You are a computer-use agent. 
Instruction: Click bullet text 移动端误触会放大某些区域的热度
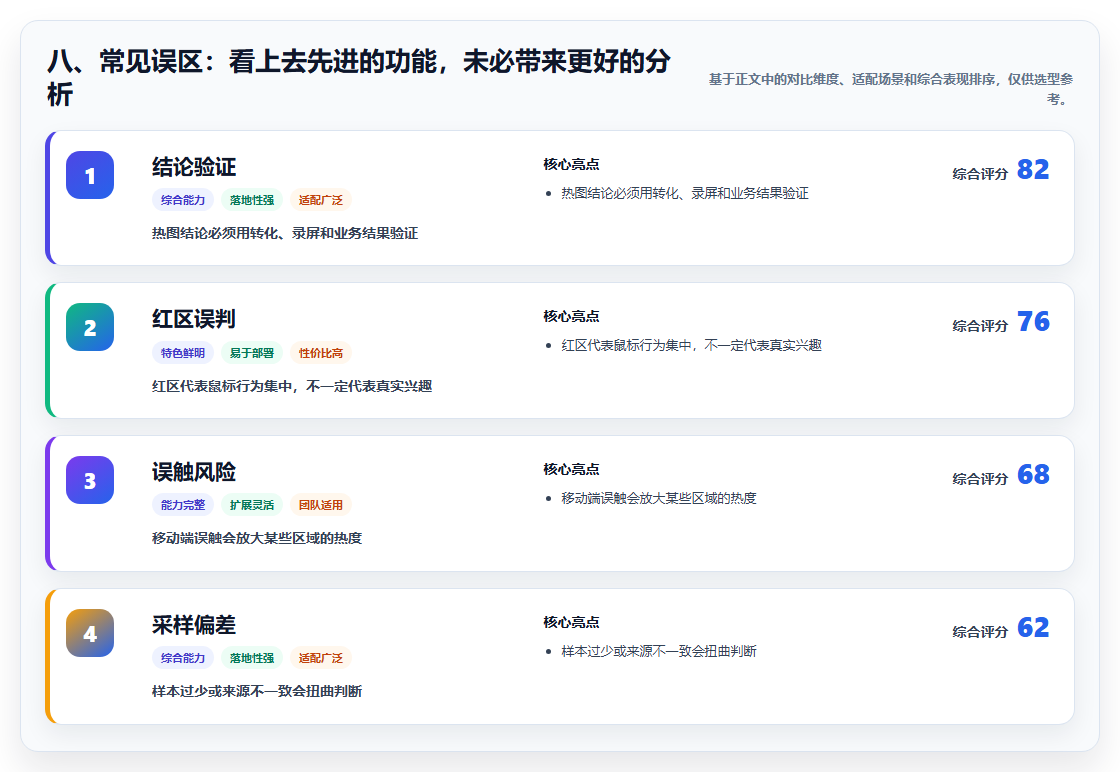tap(659, 498)
